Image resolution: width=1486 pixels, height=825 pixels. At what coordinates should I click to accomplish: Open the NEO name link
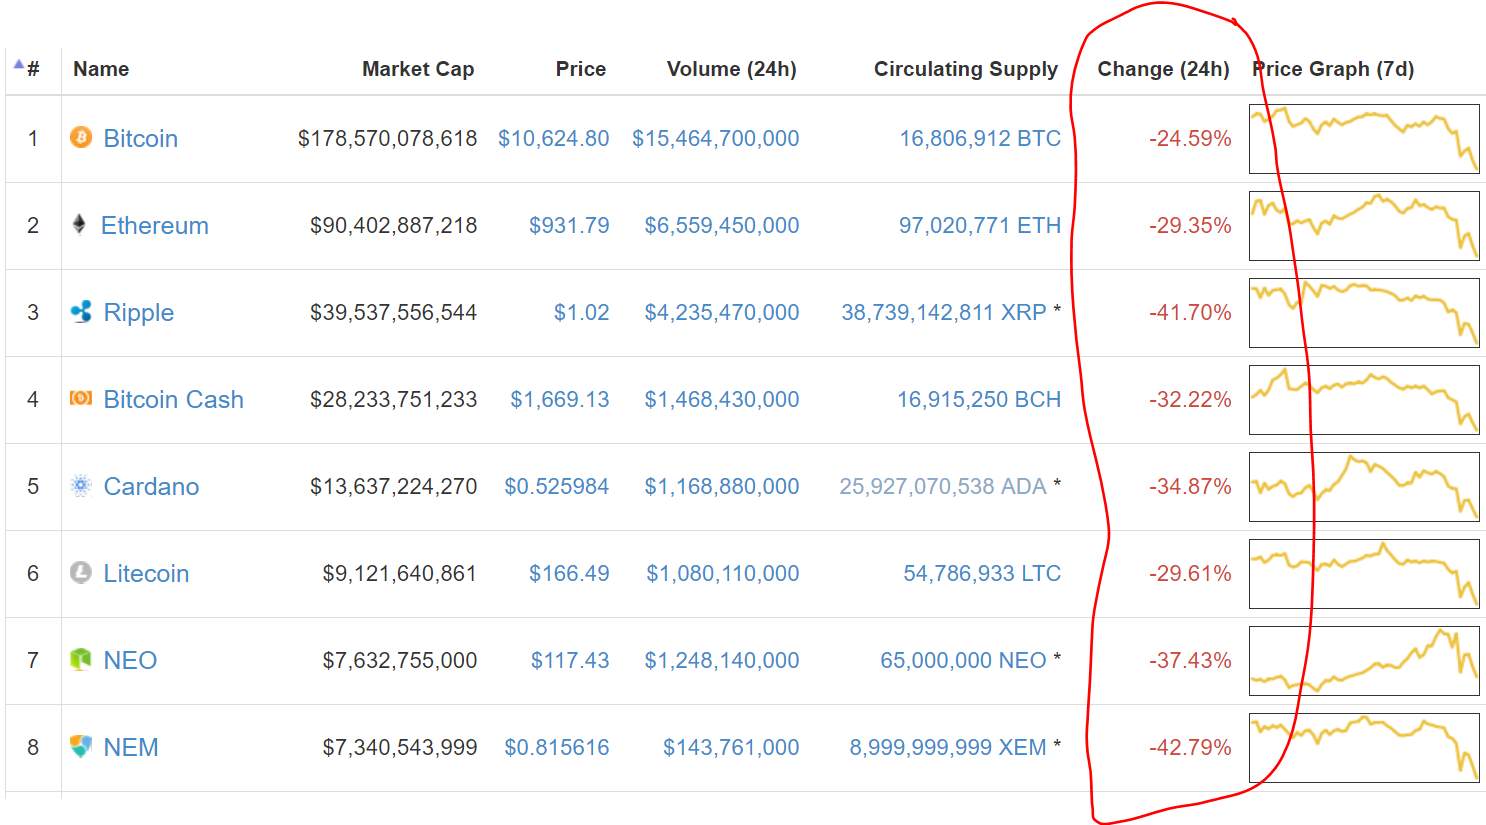coord(131,661)
